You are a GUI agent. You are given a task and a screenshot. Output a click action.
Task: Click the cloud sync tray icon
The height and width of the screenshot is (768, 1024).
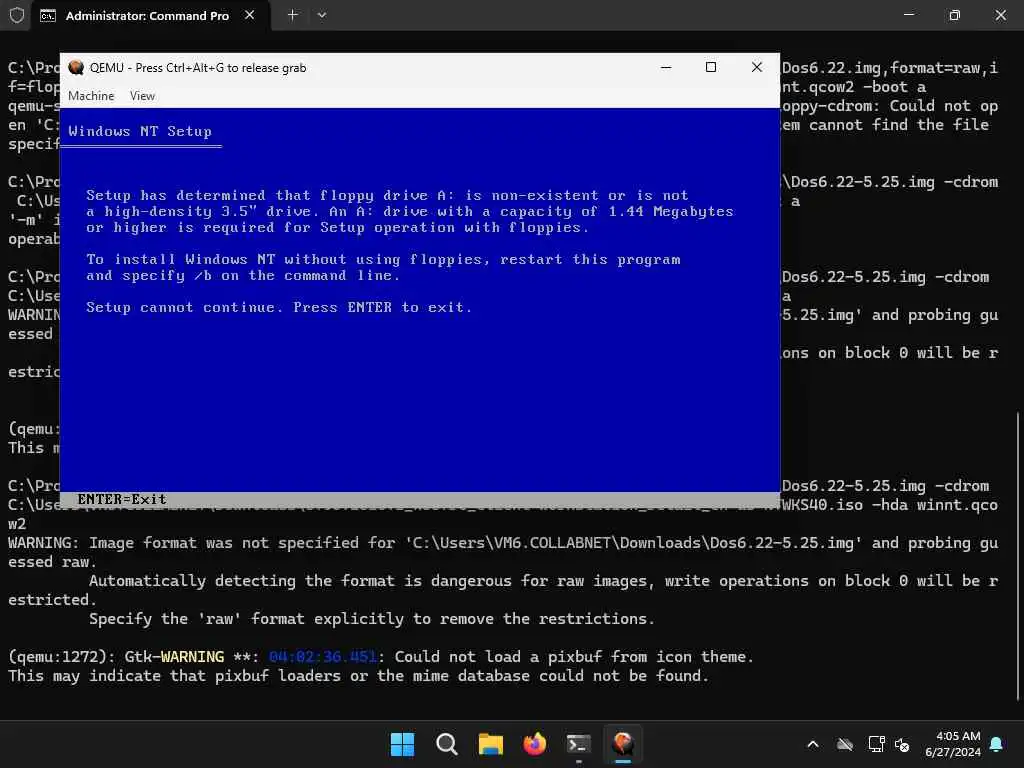[x=845, y=744]
